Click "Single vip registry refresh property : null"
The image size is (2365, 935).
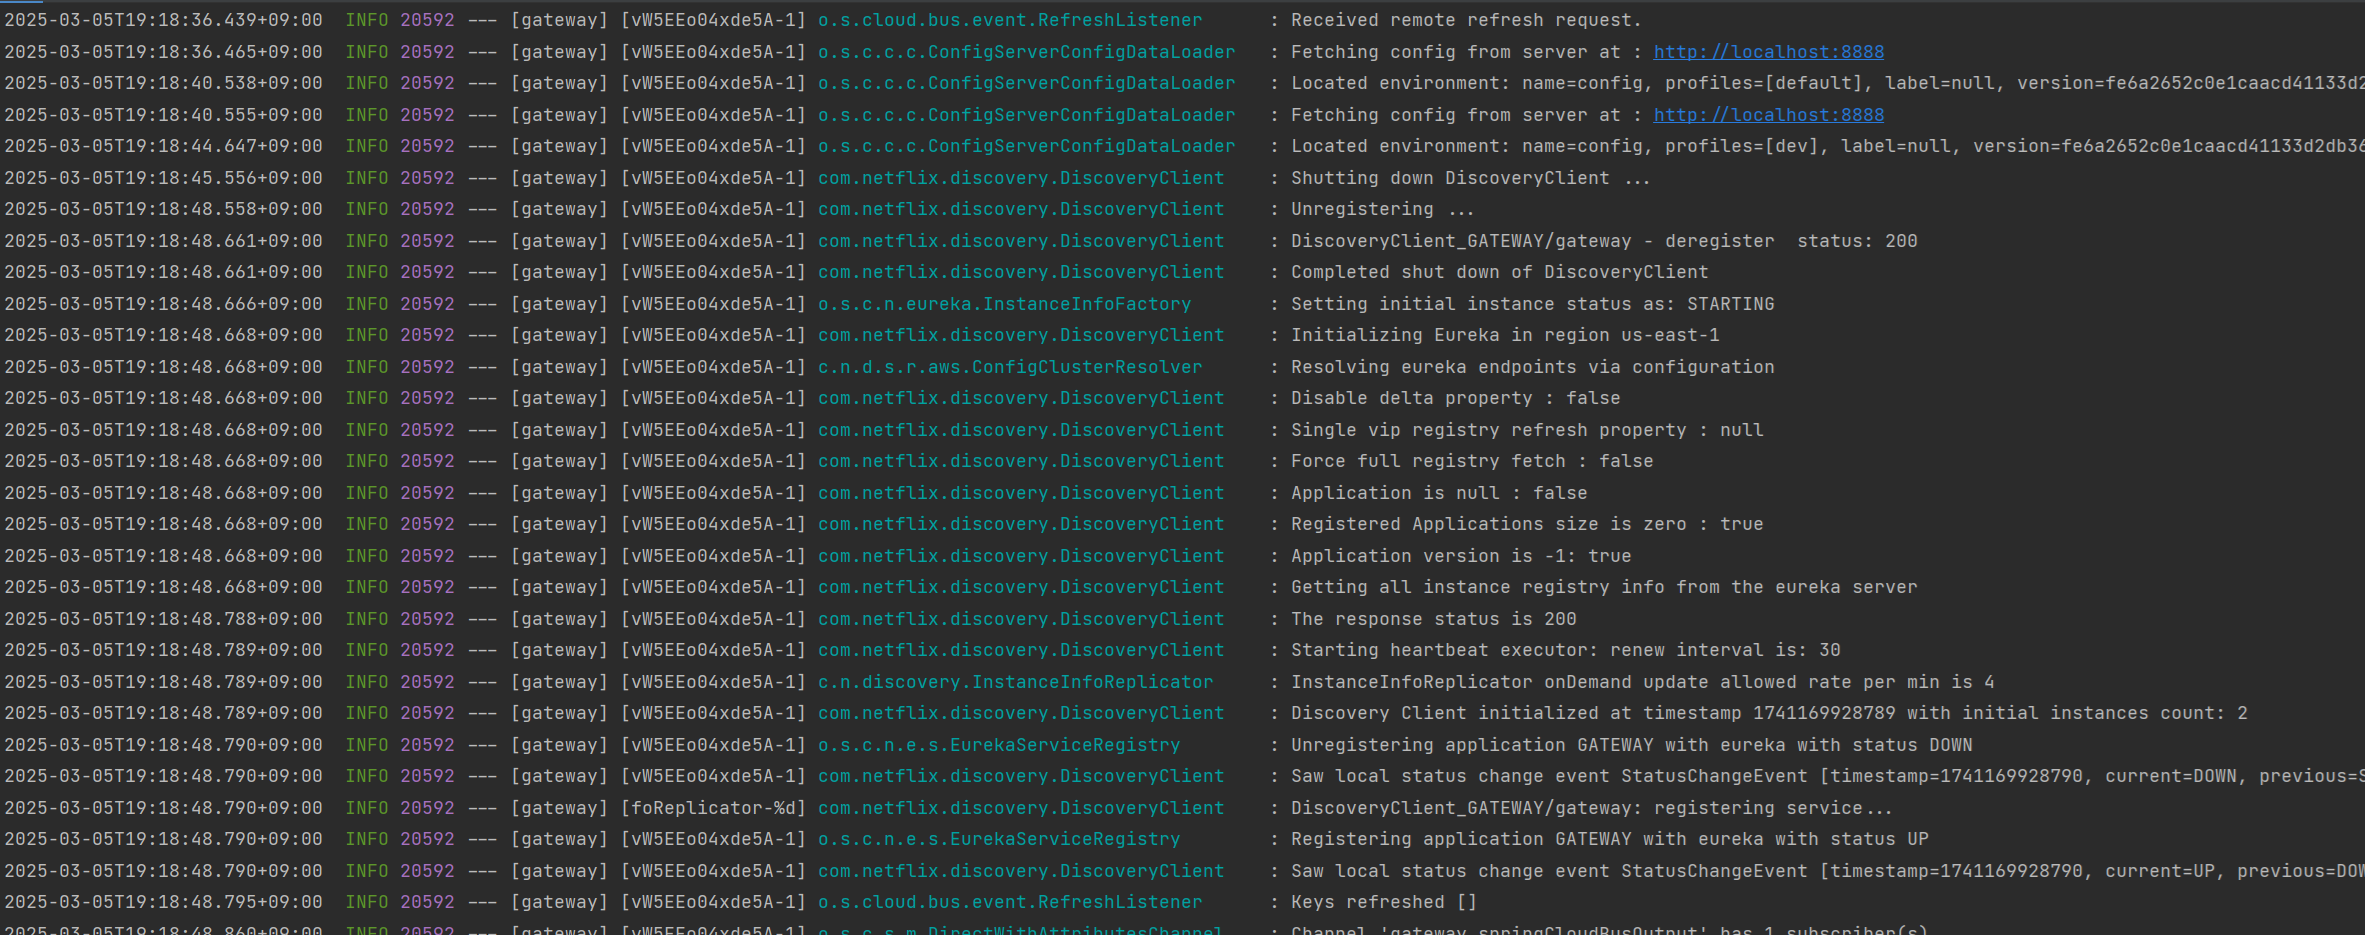1527,430
